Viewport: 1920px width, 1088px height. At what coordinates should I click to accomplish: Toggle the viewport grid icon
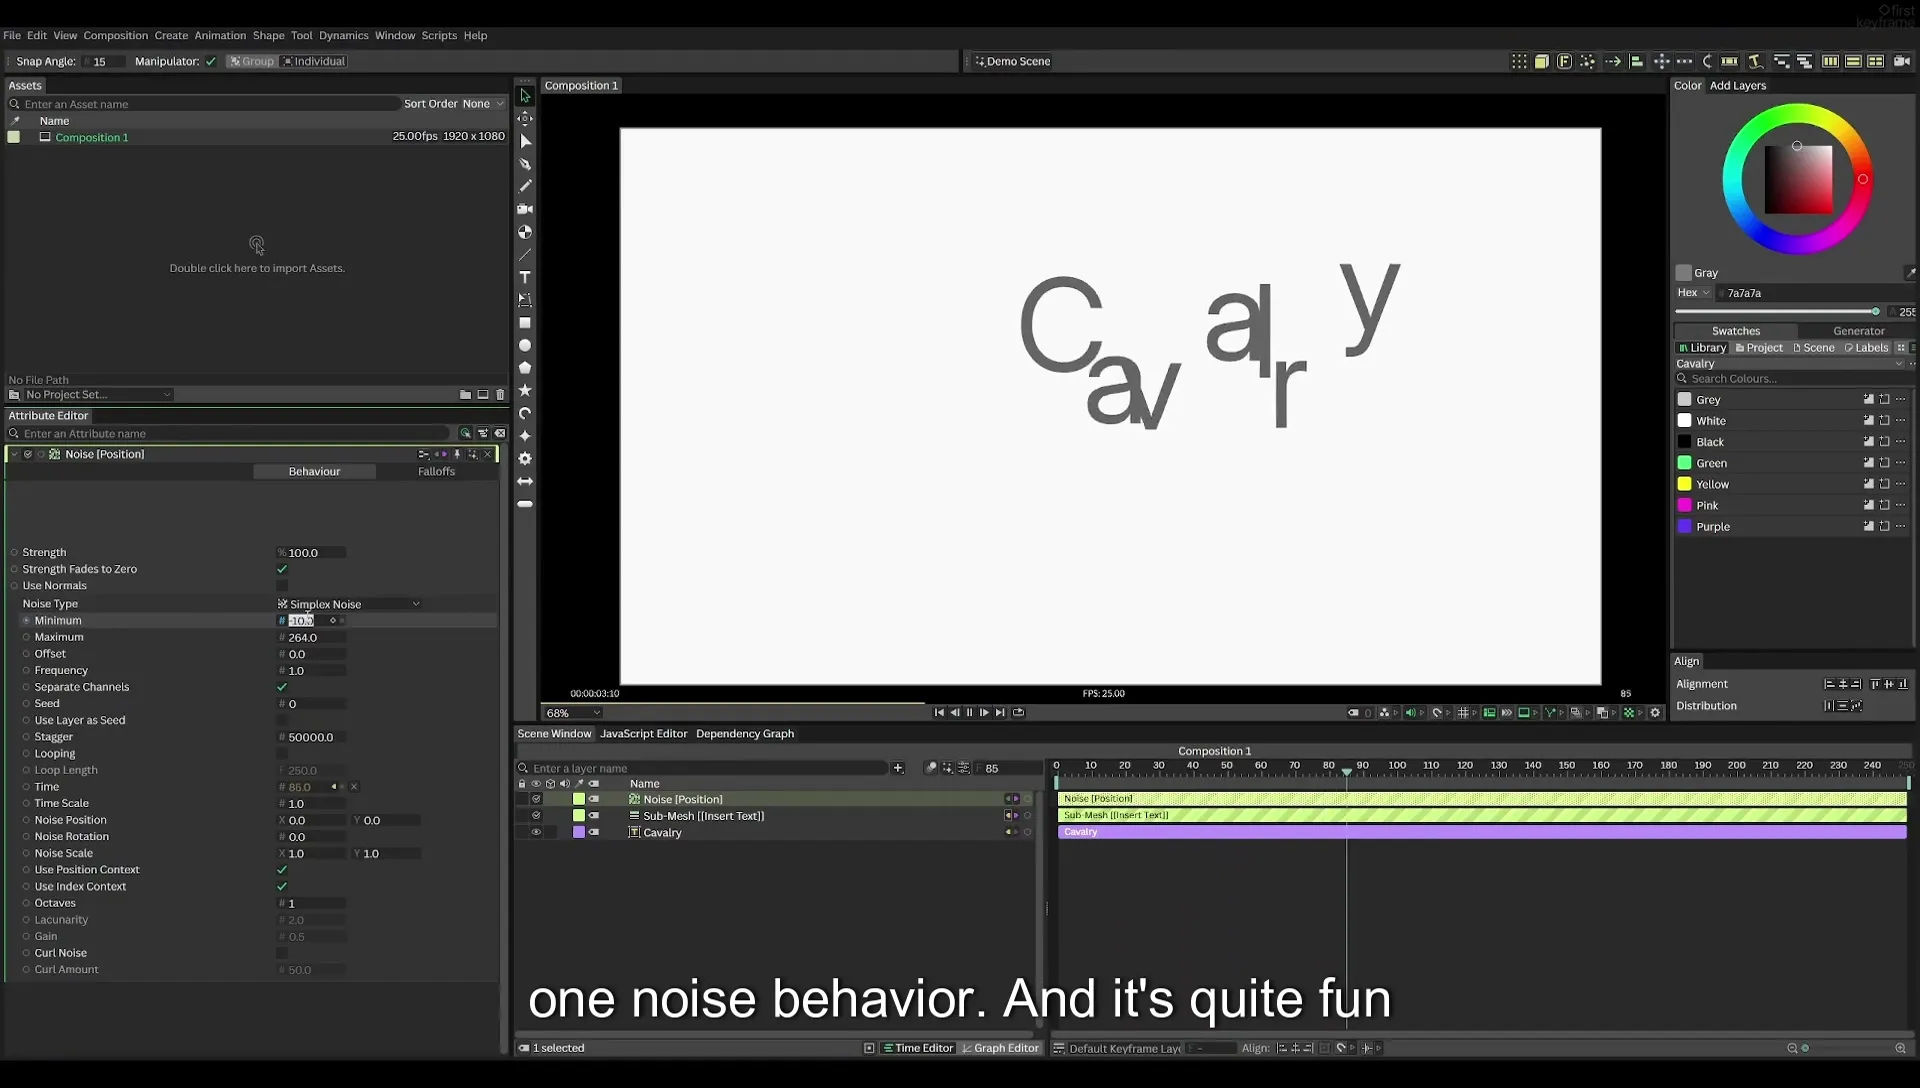pyautogui.click(x=1463, y=713)
